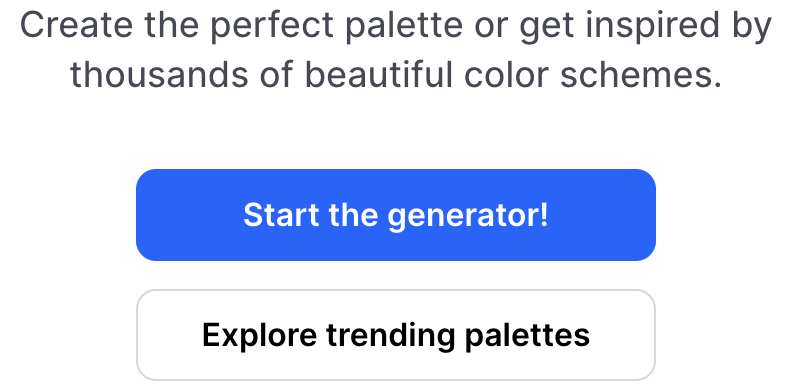The height and width of the screenshot is (390, 794).
Task: Click the word 'trending' in the lower button
Action: [x=390, y=336]
